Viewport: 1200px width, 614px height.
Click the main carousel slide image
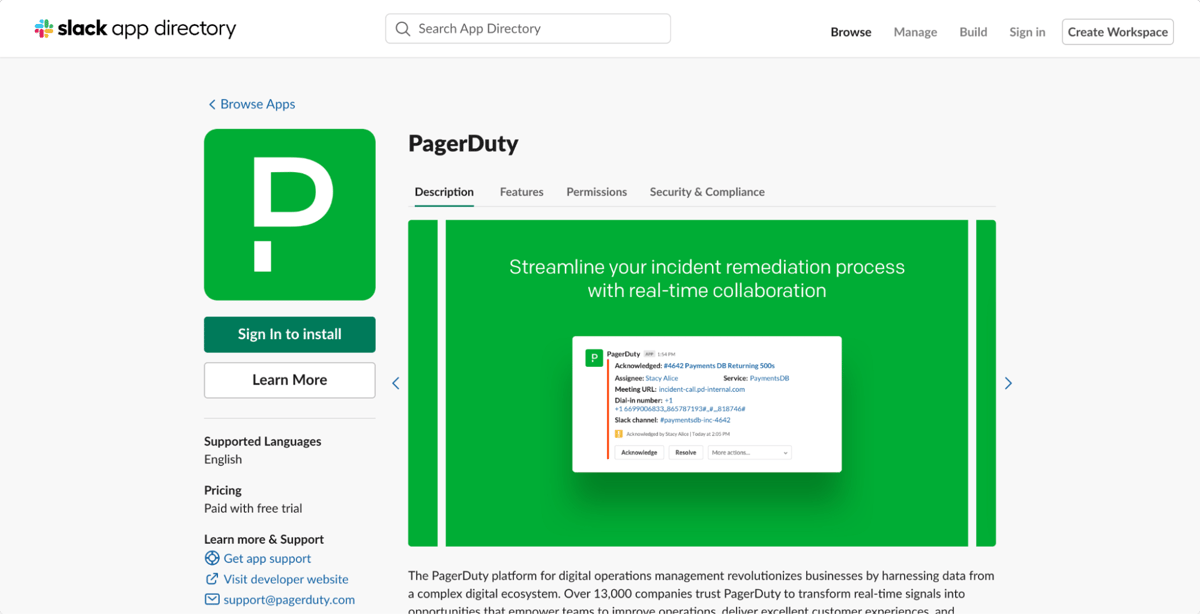tap(707, 383)
